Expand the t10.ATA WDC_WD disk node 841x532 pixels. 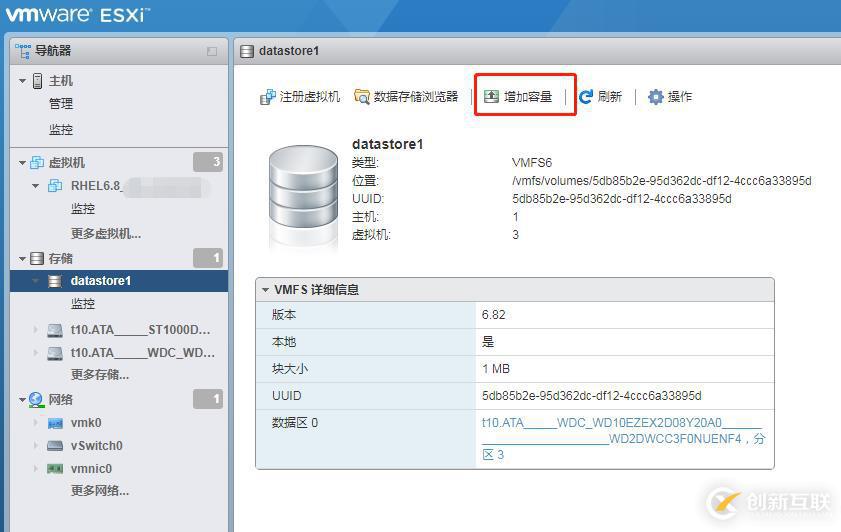(x=36, y=353)
